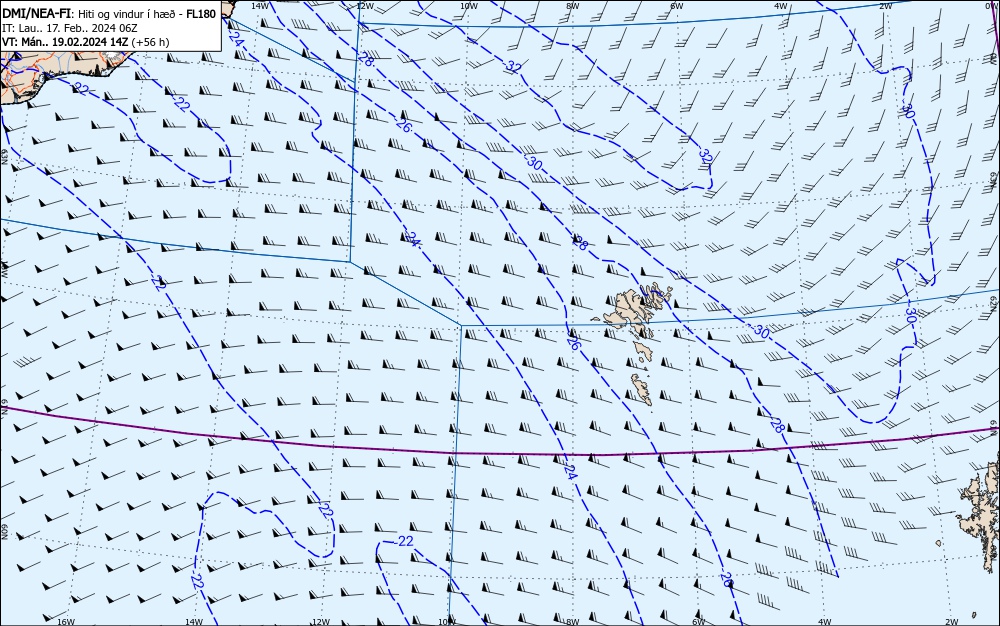Image resolution: width=1000 pixels, height=626 pixels.
Task: Click the '10W' longitude label on bottom edge
Action: 447,622
